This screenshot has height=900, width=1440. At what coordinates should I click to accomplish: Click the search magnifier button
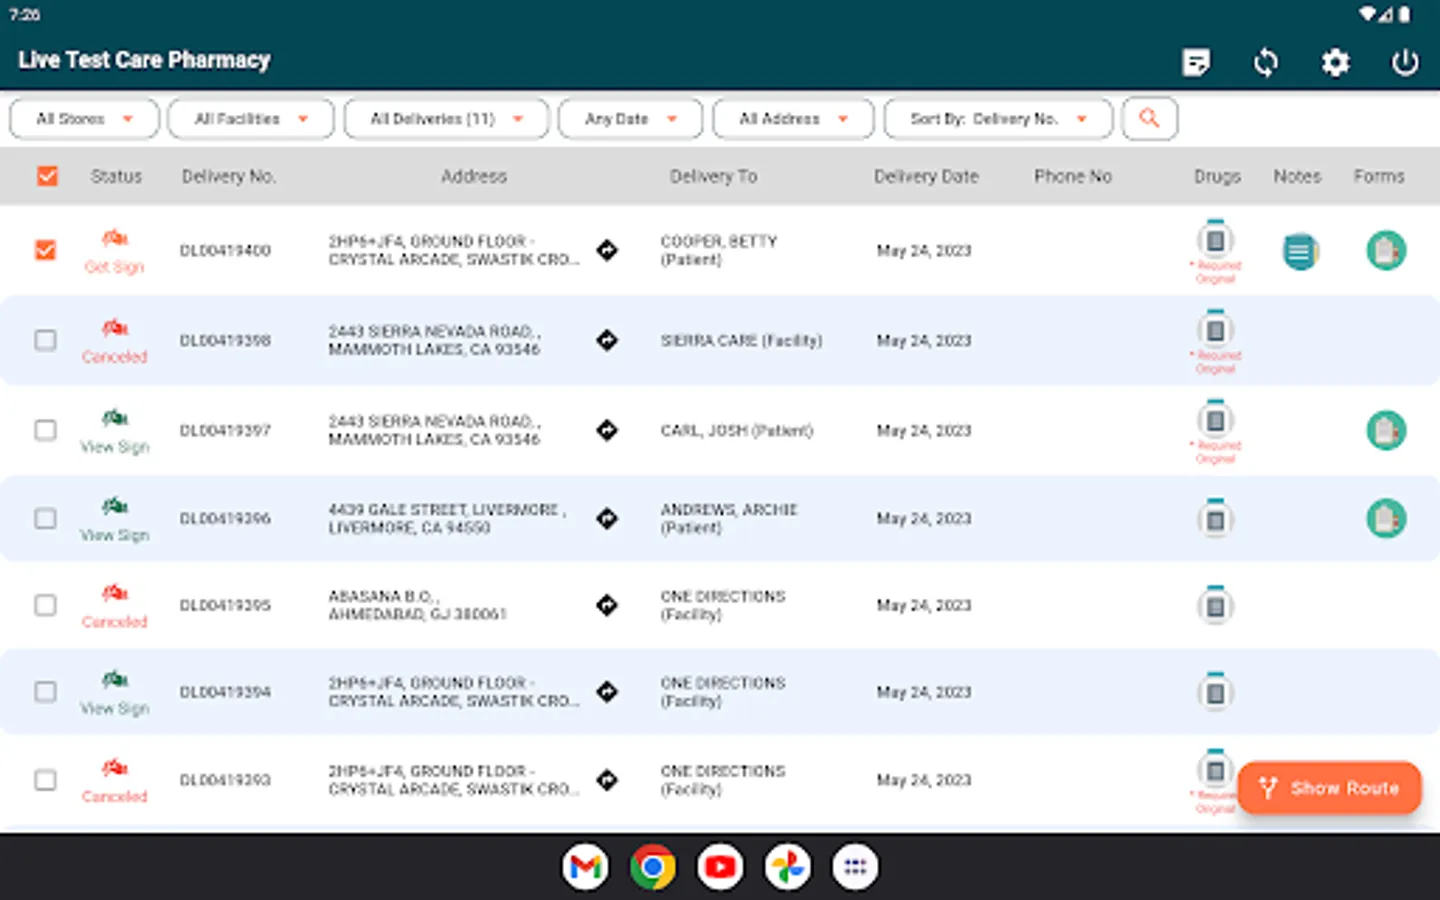click(x=1149, y=119)
